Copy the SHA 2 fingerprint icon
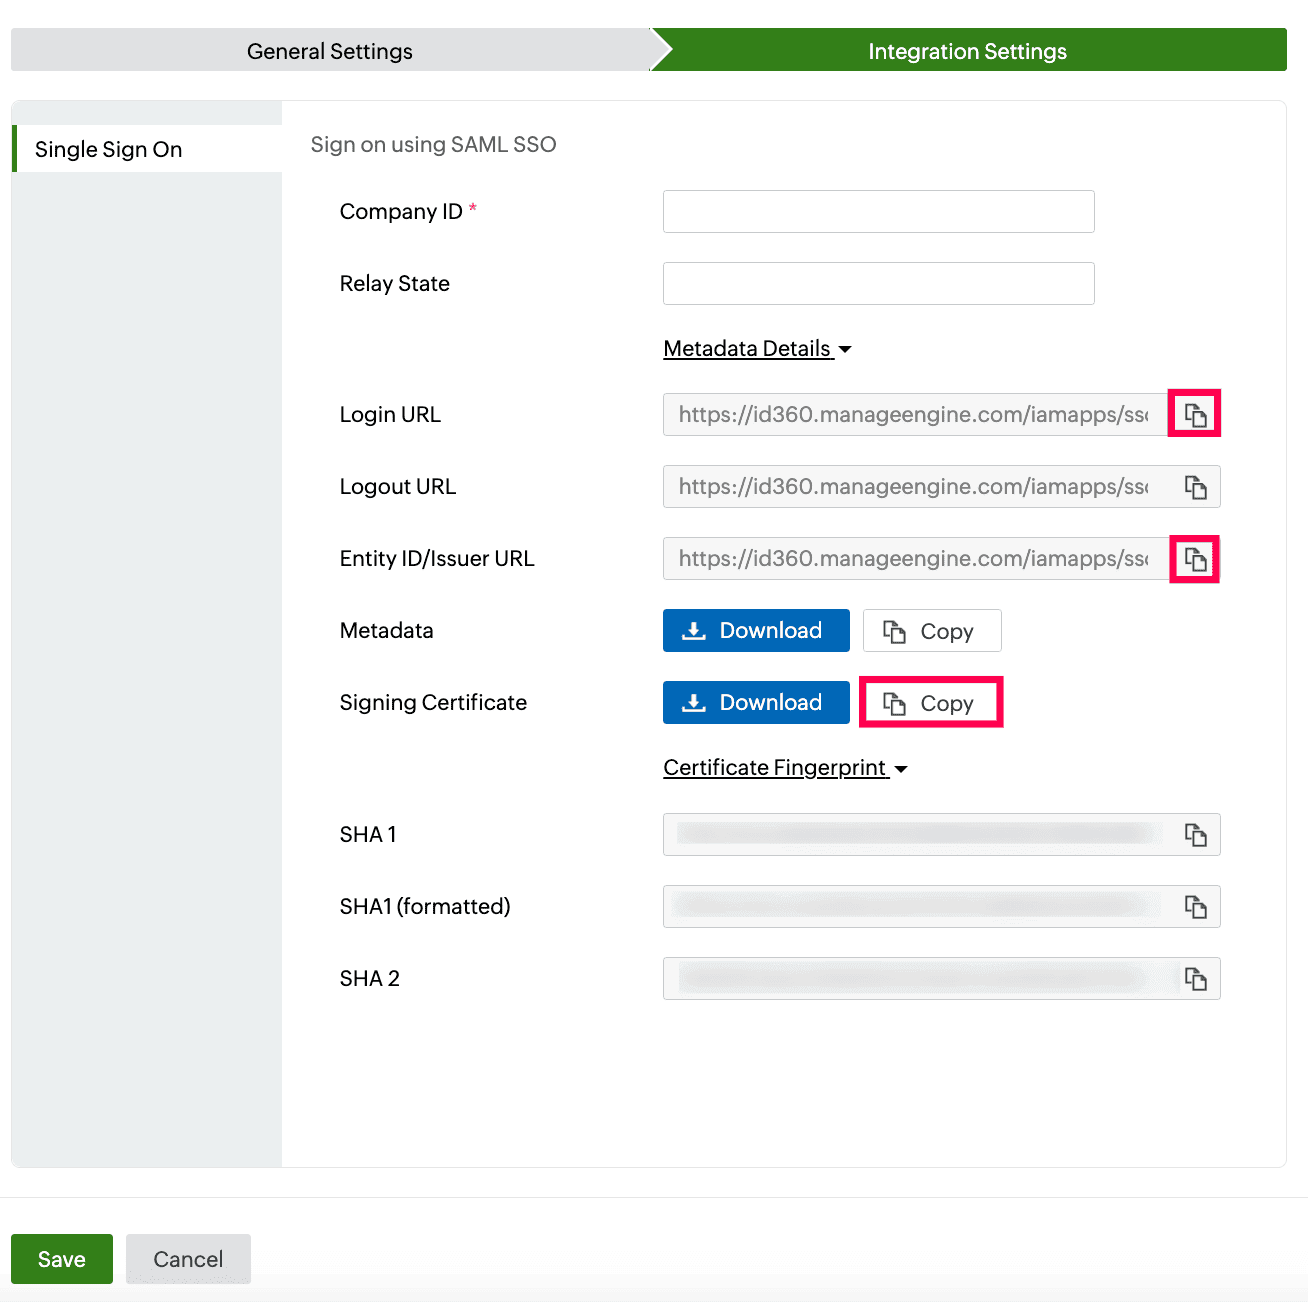1308x1302 pixels. pyautogui.click(x=1195, y=979)
